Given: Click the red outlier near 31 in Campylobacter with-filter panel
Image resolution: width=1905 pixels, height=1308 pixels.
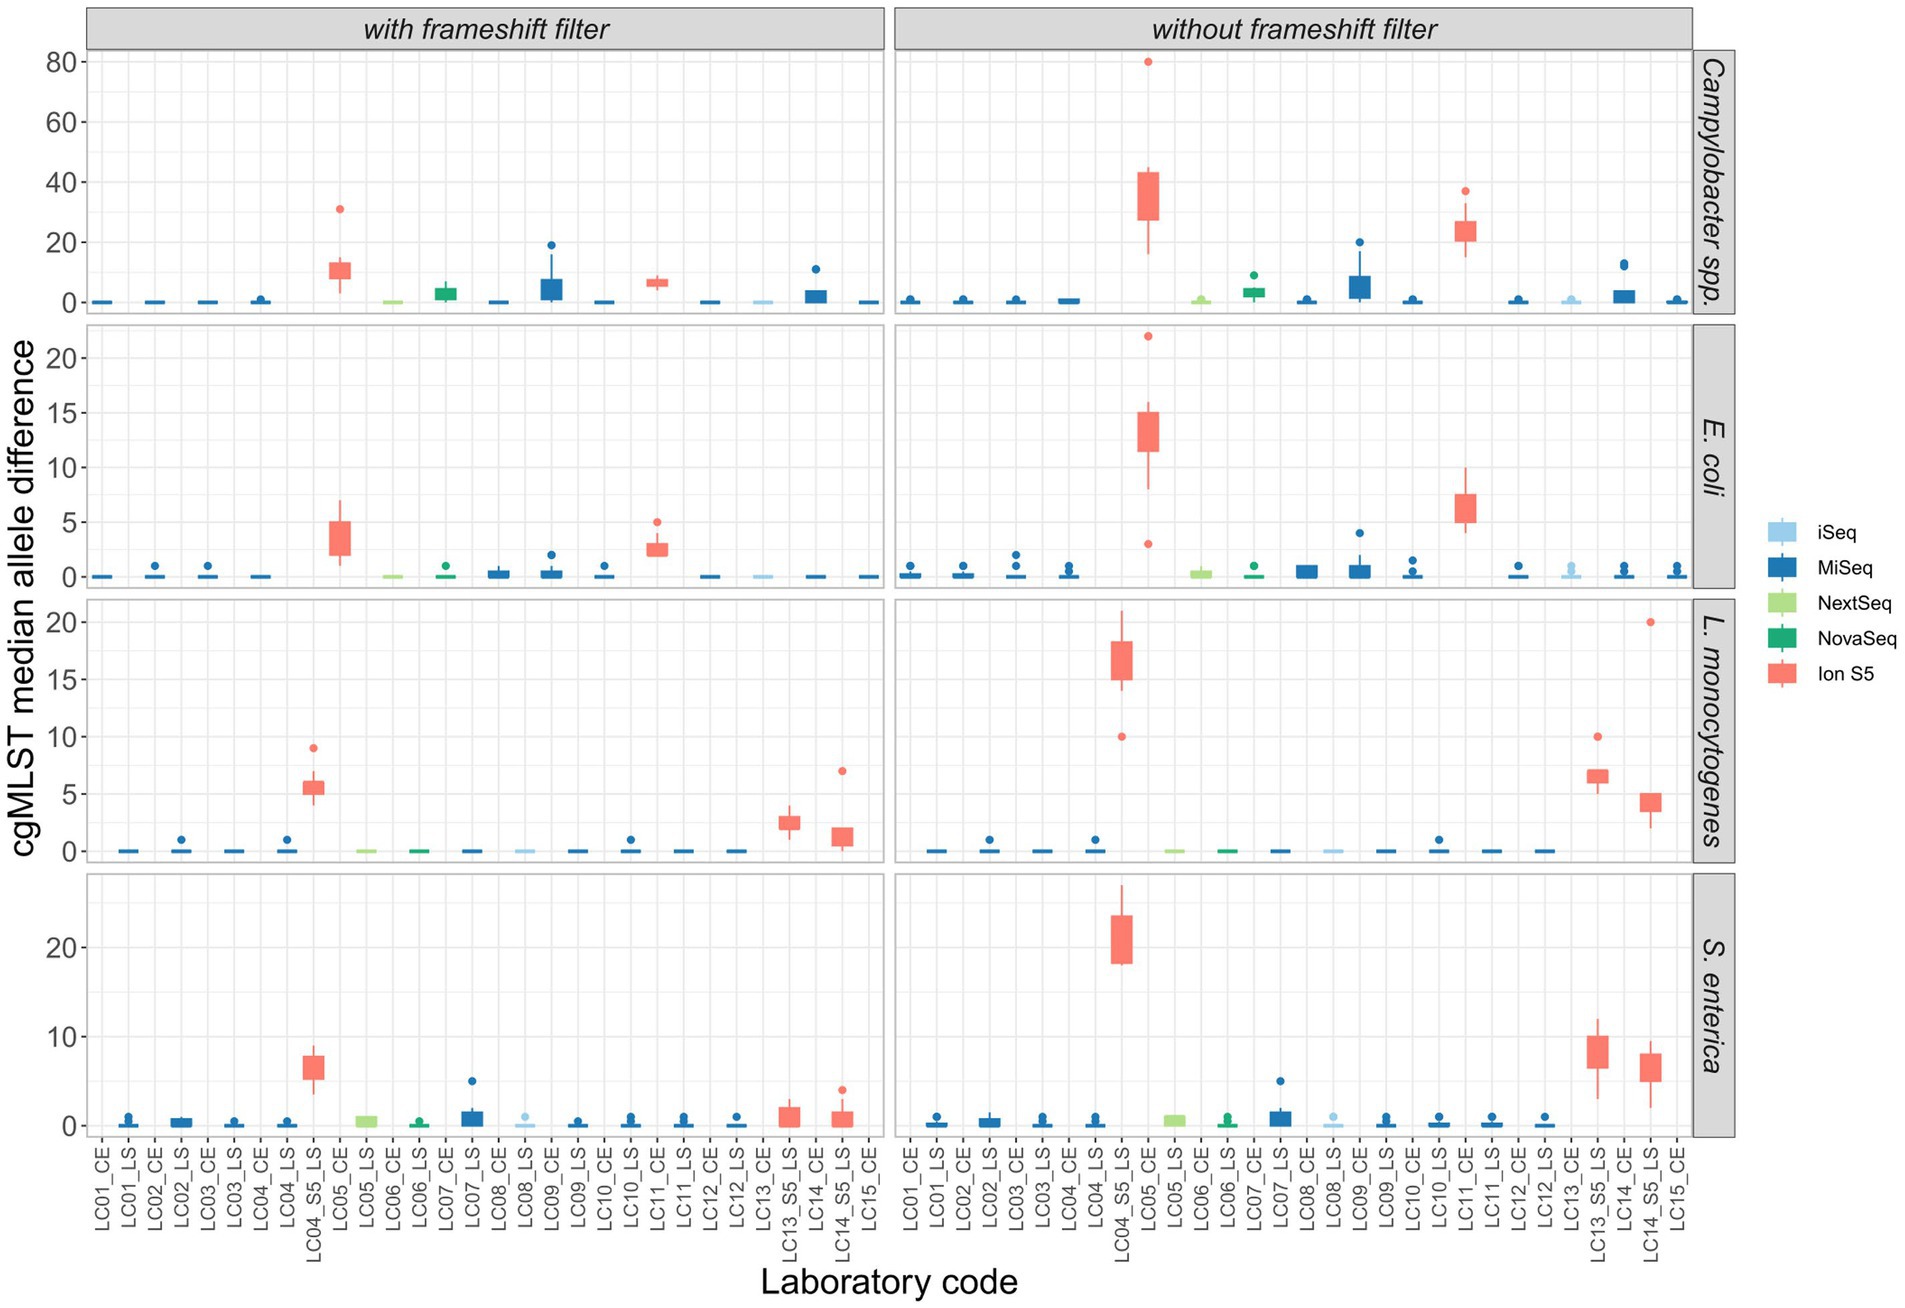Looking at the screenshot, I should click(x=340, y=209).
